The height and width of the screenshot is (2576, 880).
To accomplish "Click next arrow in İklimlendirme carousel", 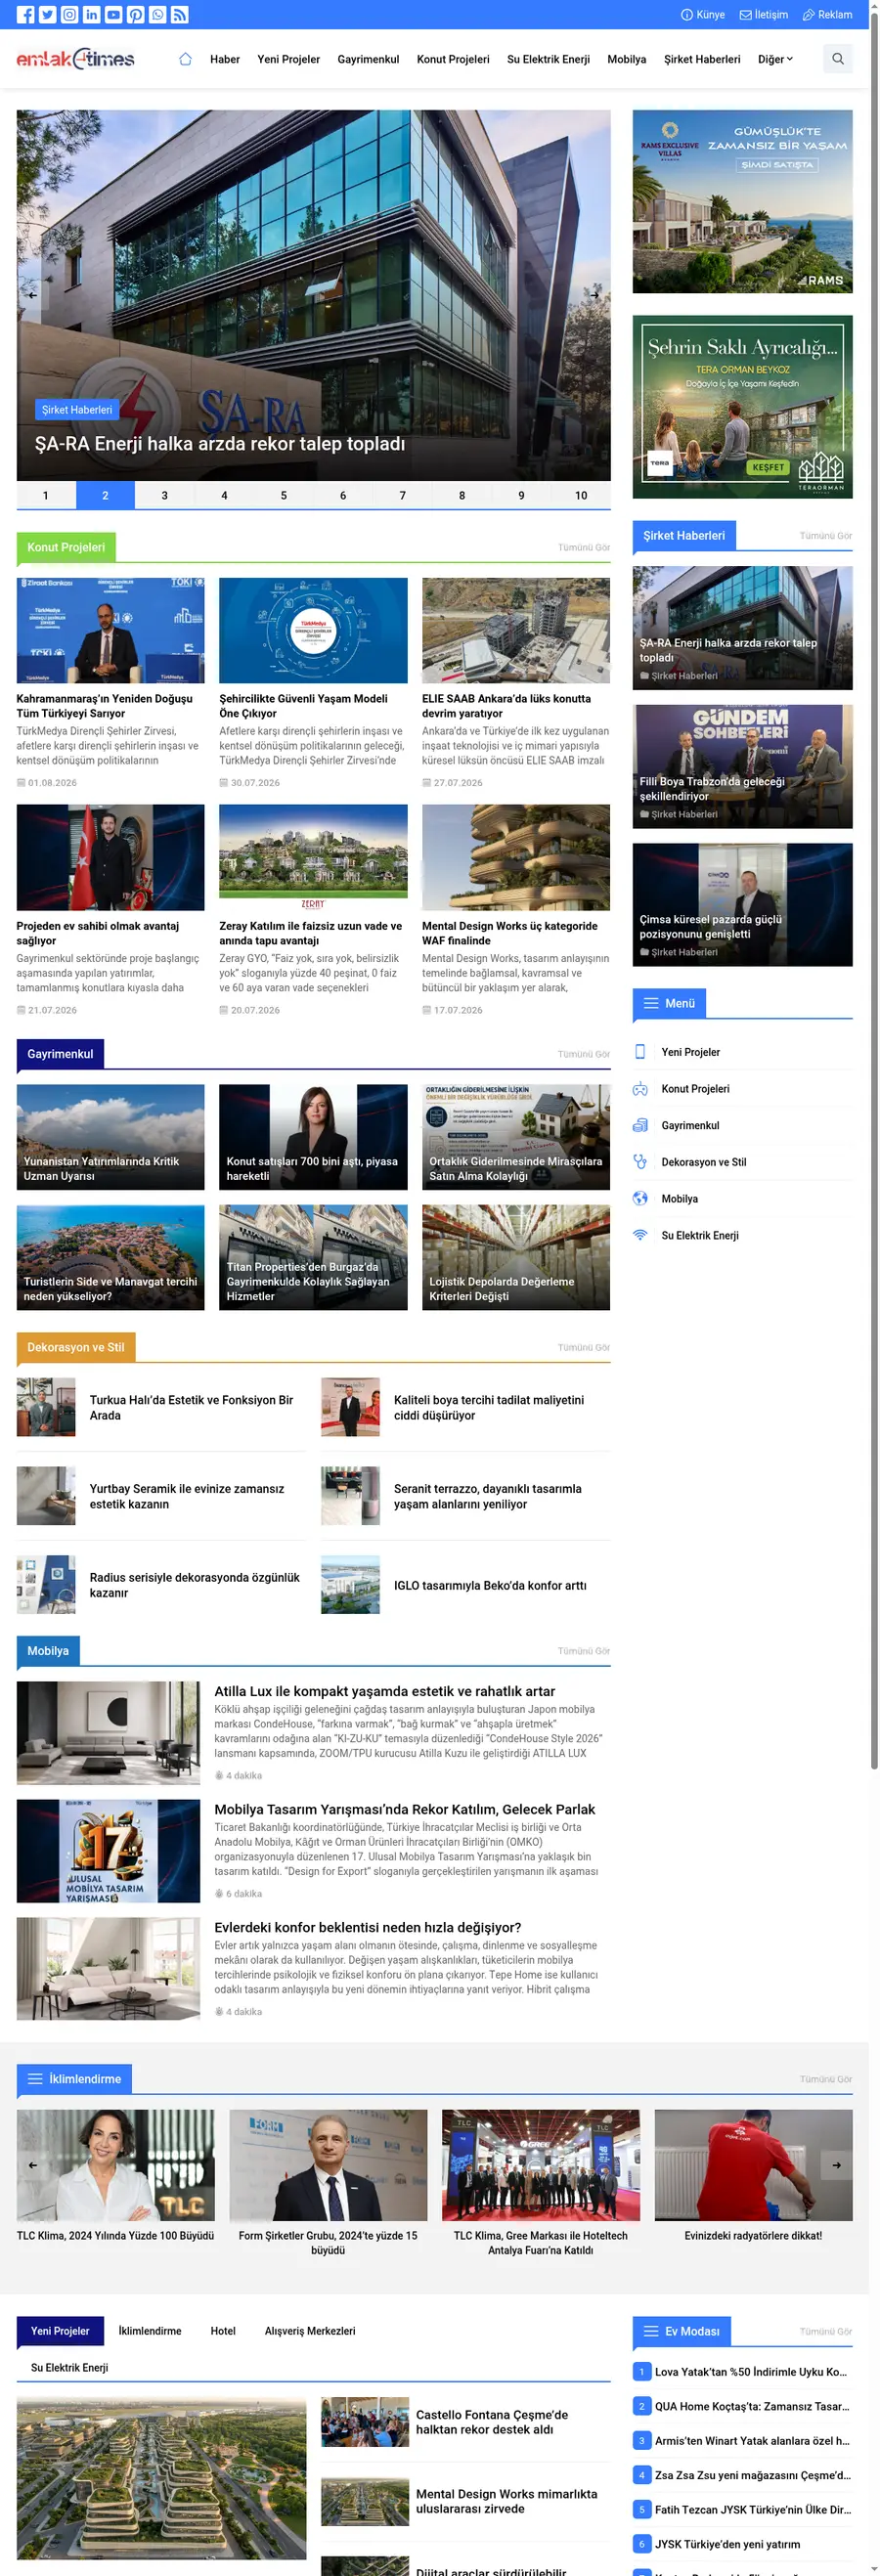I will (837, 2165).
